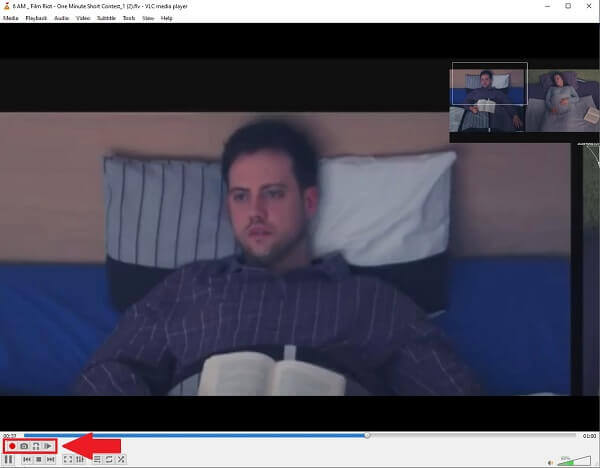Screen dimensions: 600x468
Task: Toggle loop repeat mode
Action: click(109, 460)
